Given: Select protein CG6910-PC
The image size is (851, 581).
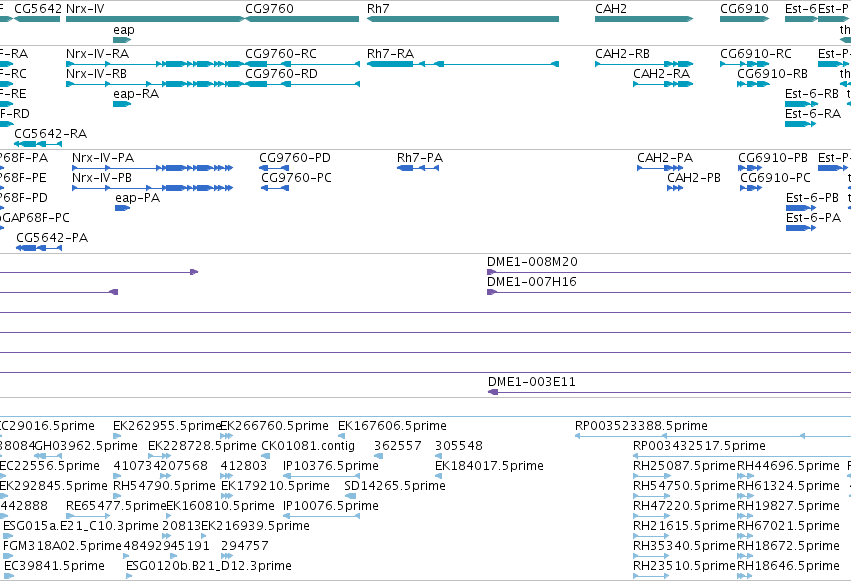Looking at the screenshot, I should click(x=751, y=188).
